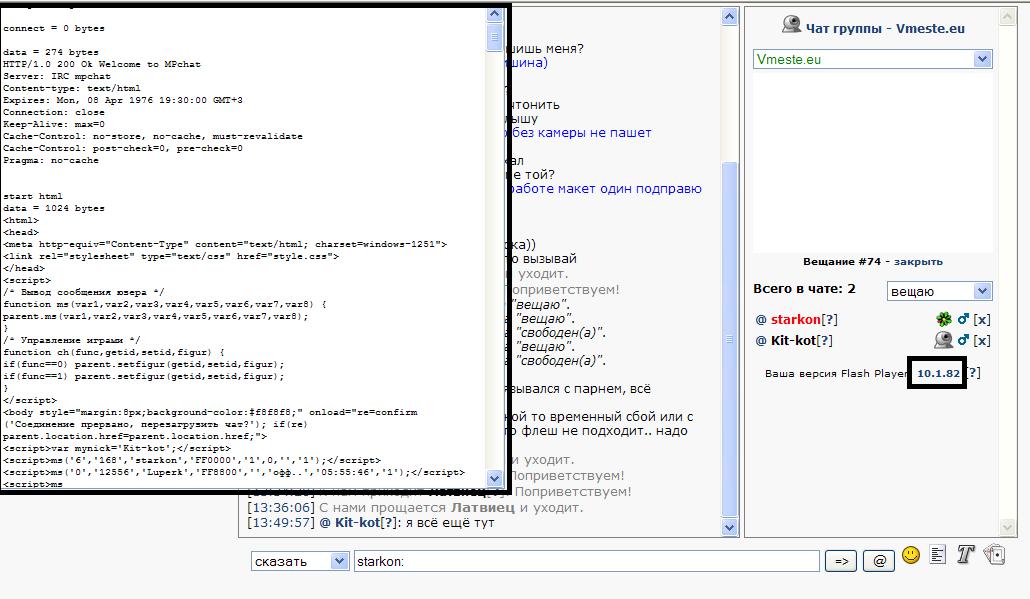Click the playing cards game icon

994,555
